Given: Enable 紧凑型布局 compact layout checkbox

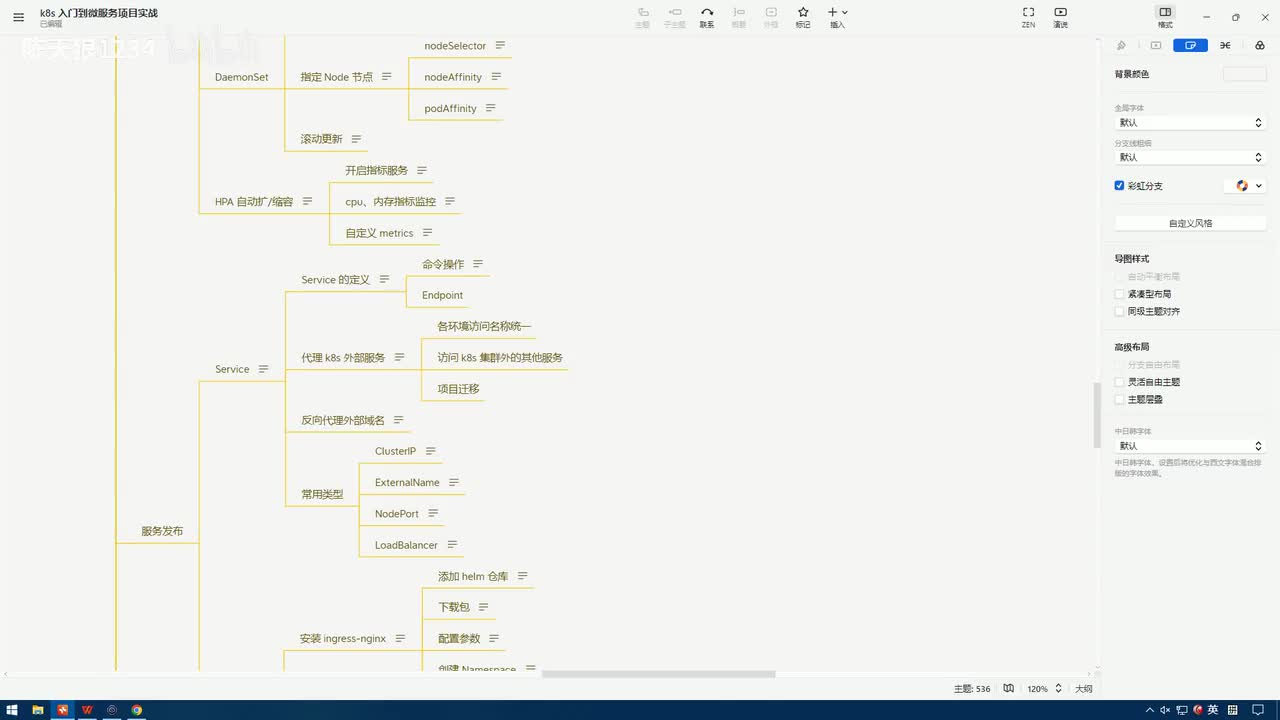Looking at the screenshot, I should [x=1120, y=294].
